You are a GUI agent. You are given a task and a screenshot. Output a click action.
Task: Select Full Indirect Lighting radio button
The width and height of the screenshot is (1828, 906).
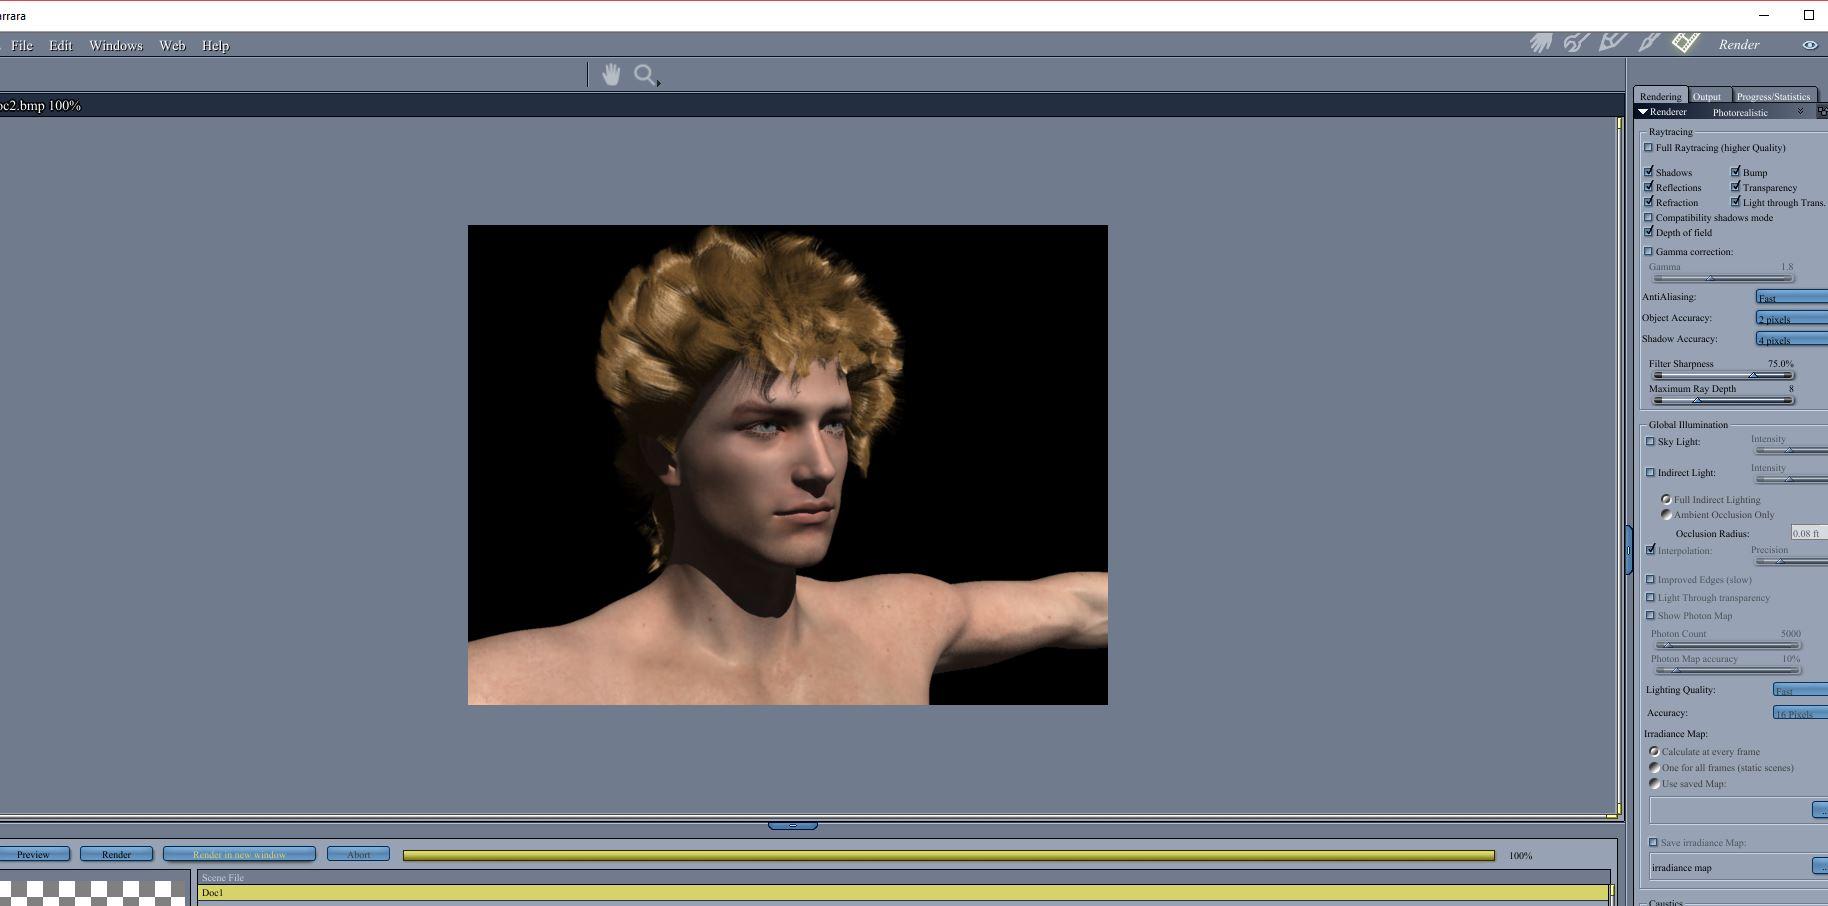(x=1666, y=499)
